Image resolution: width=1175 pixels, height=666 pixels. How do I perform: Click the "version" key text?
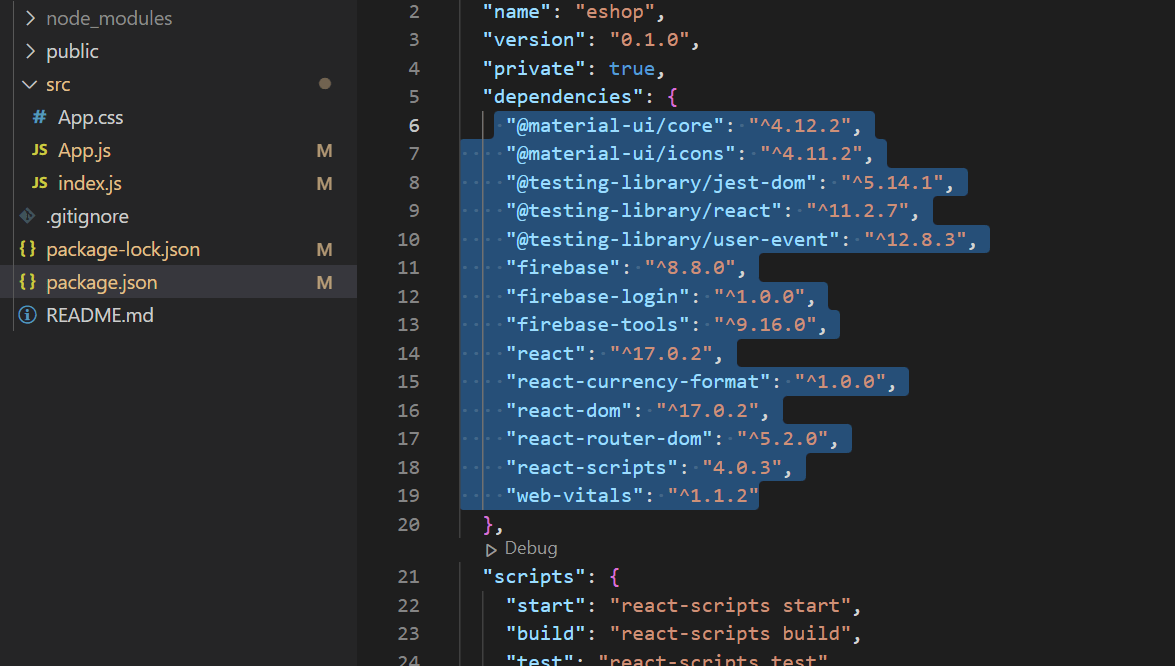(534, 40)
